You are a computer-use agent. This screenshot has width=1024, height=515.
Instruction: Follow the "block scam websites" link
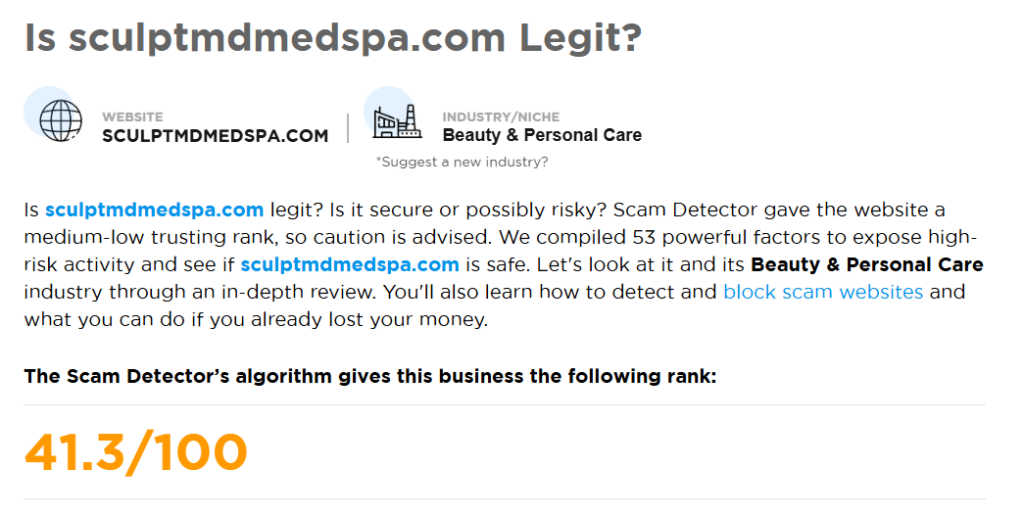coord(823,292)
